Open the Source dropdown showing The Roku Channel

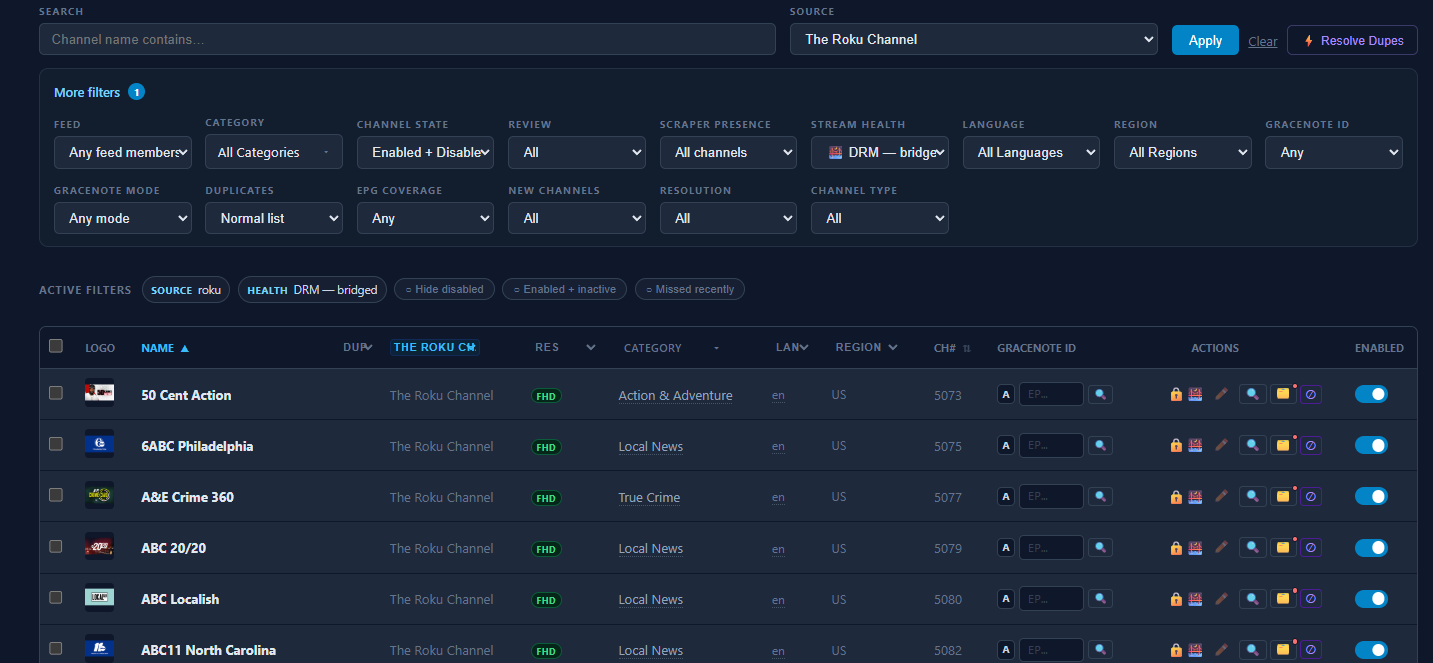(974, 39)
